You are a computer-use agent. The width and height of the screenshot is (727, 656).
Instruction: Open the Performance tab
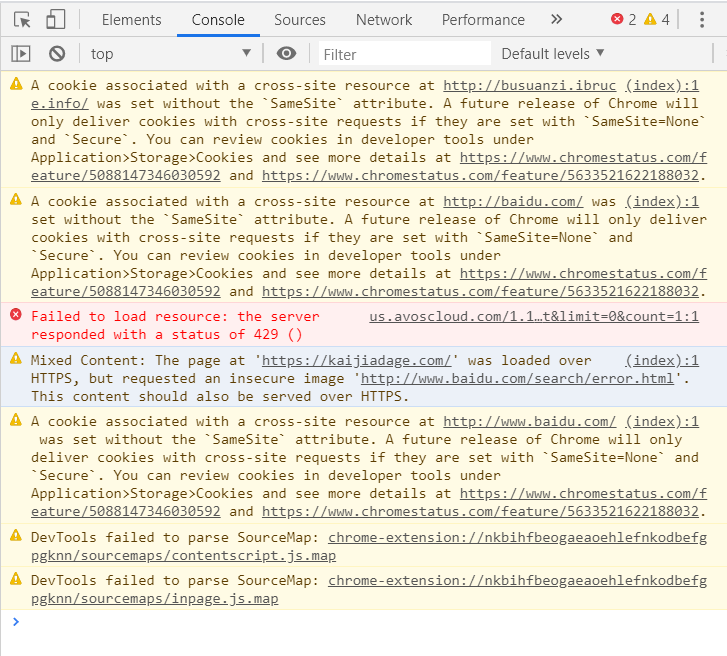click(483, 19)
